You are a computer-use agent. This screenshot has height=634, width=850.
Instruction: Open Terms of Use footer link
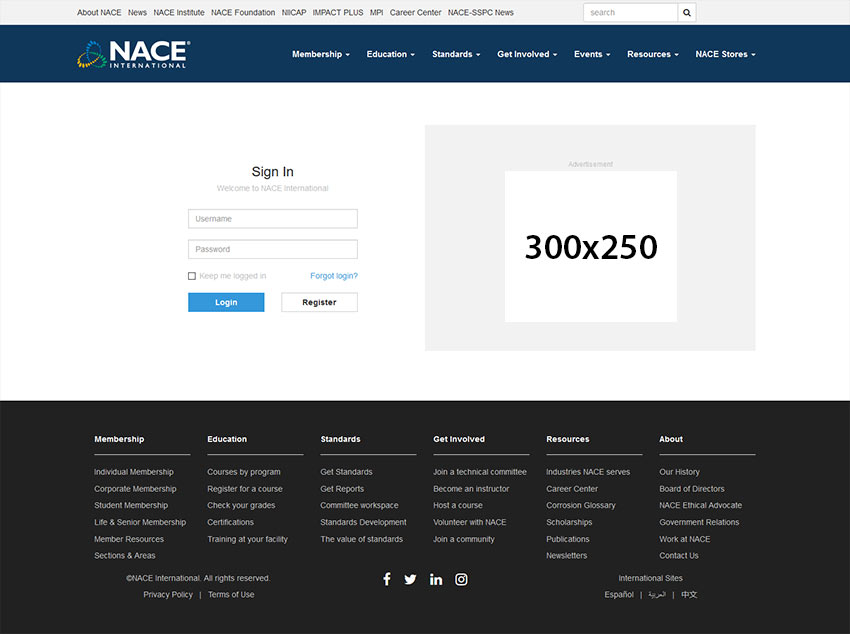pyautogui.click(x=231, y=594)
